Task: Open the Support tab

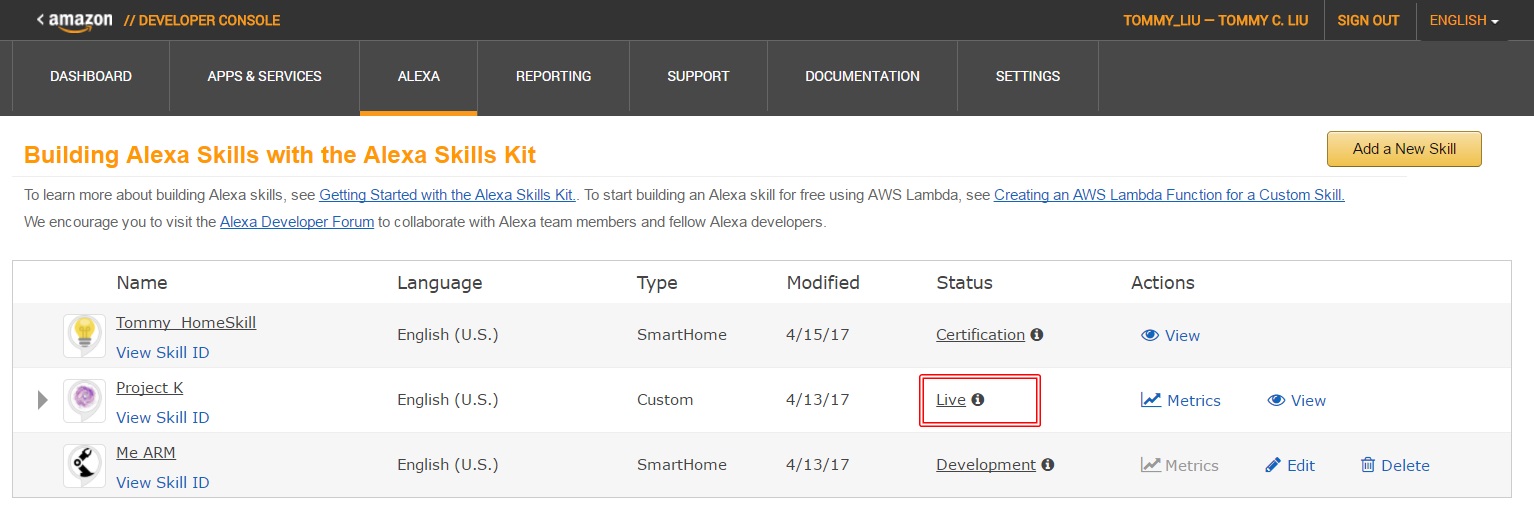Action: tap(698, 76)
